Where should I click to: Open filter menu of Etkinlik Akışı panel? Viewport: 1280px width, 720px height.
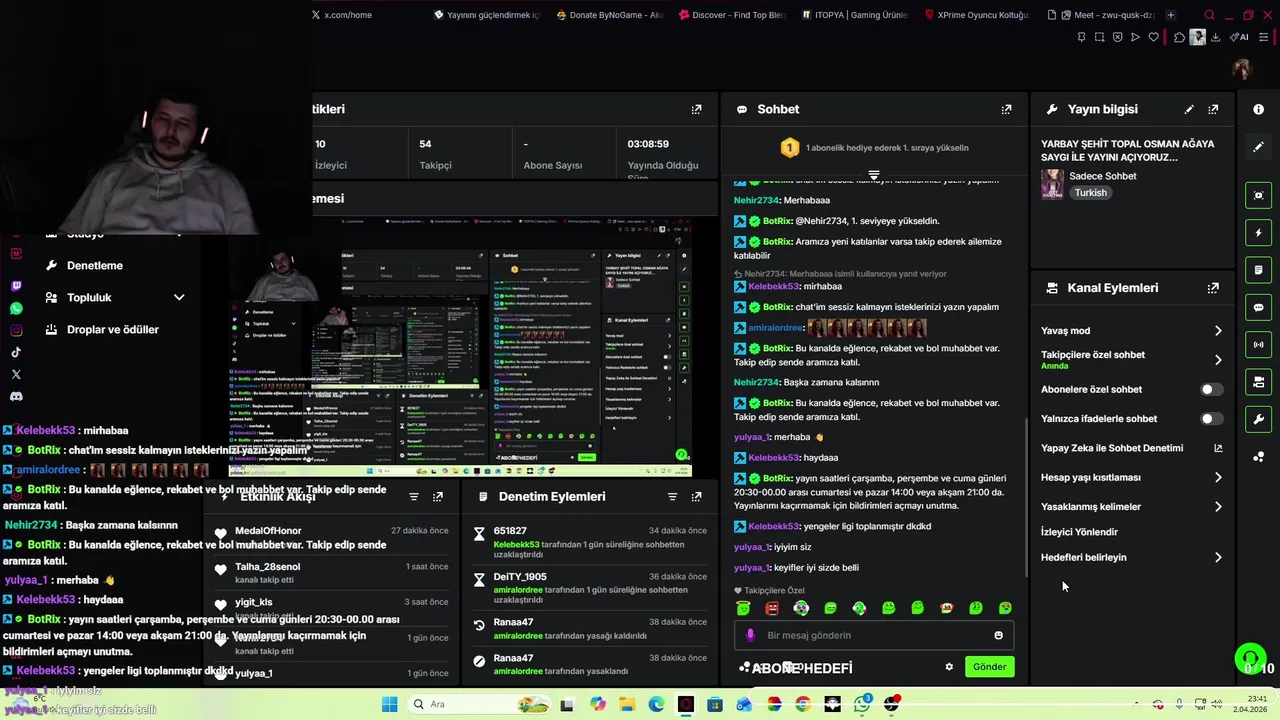pyautogui.click(x=414, y=497)
